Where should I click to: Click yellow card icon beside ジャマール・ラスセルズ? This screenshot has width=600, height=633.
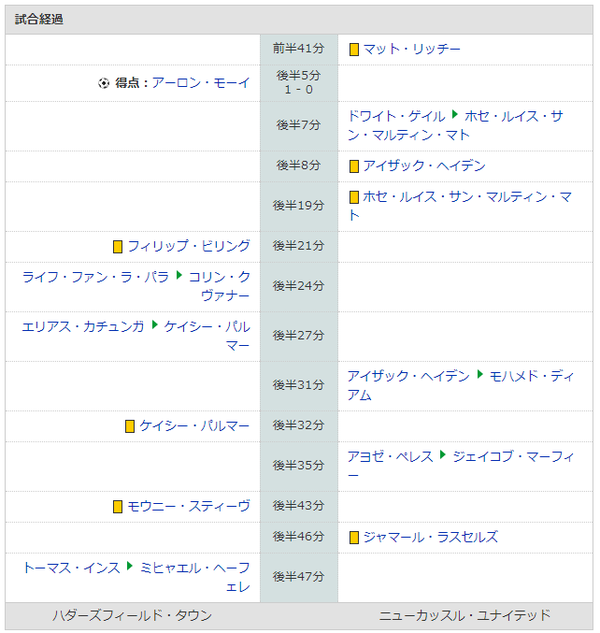pyautogui.click(x=354, y=538)
